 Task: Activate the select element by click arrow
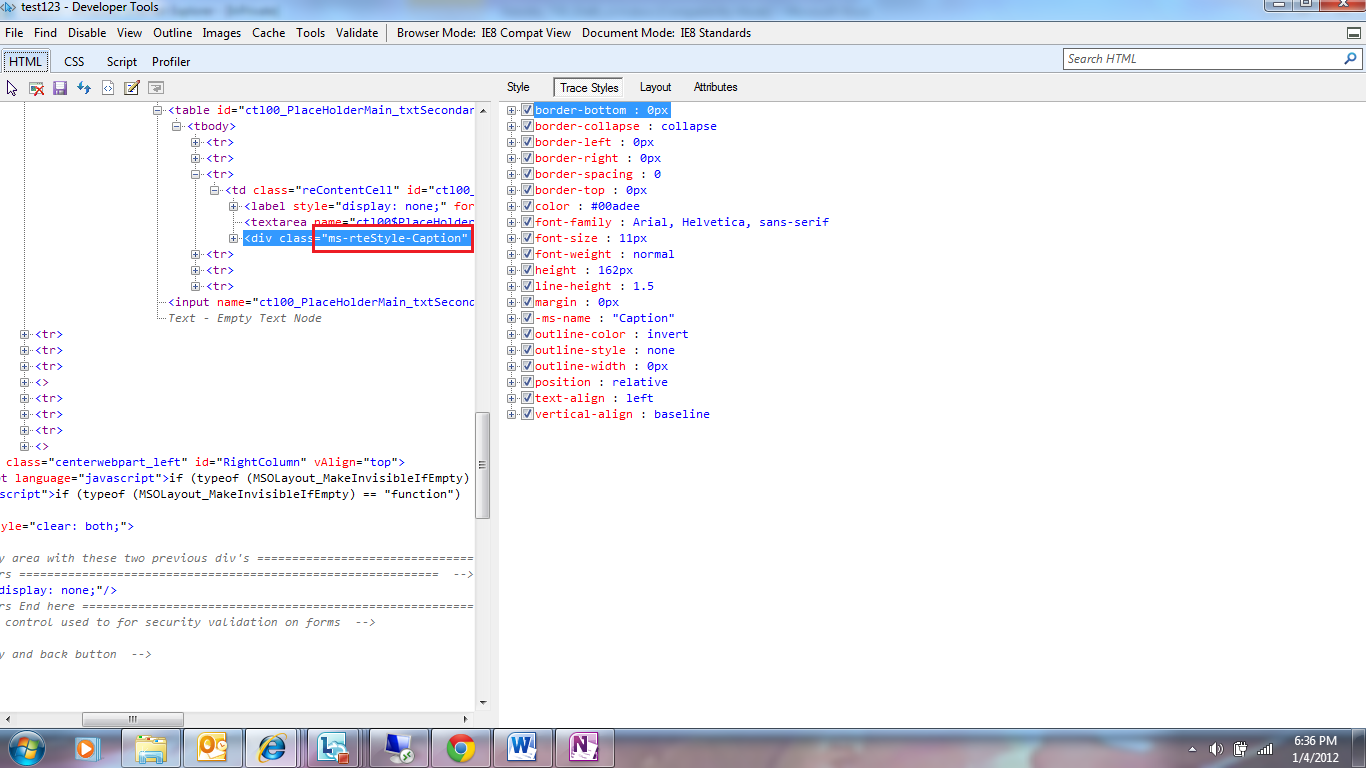pos(12,88)
